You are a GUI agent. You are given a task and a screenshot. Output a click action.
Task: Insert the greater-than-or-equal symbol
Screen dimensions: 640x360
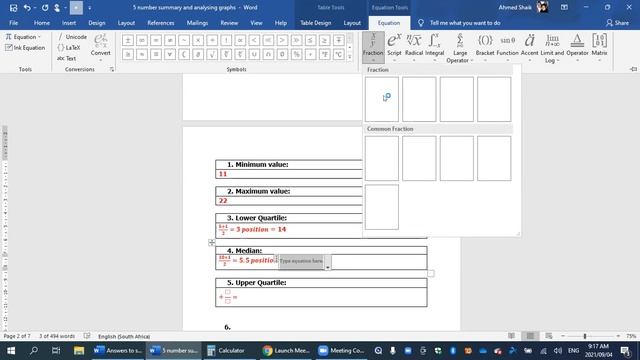324,40
